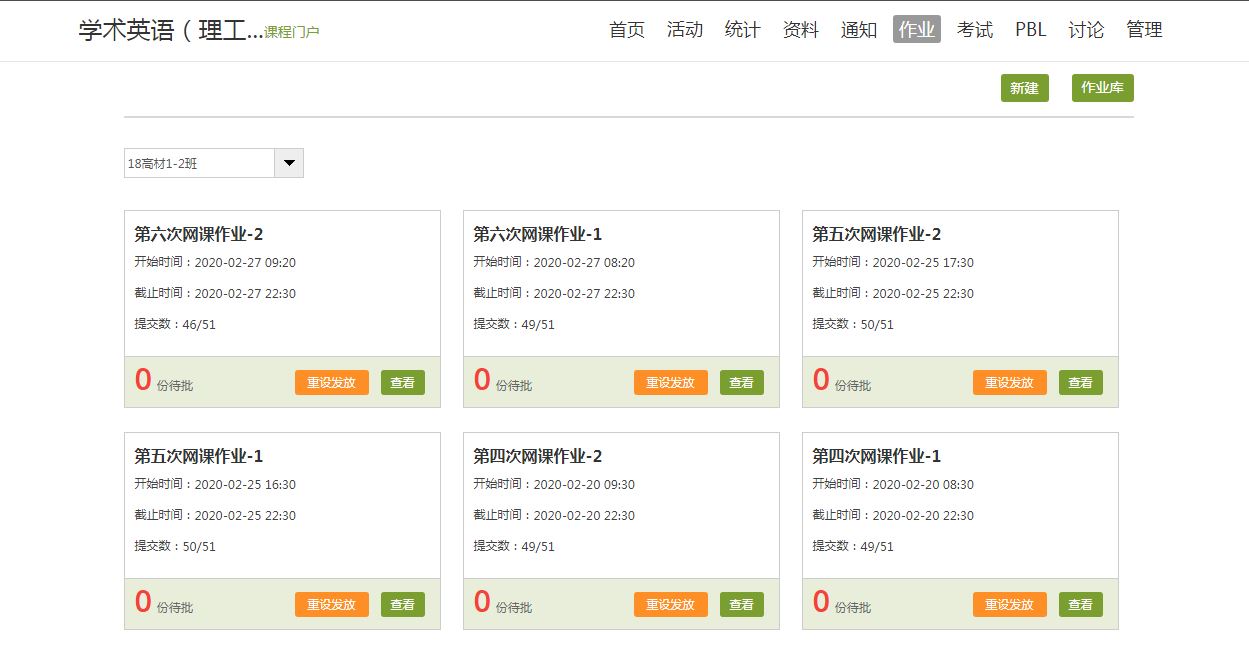Select the 考试 menu item
This screenshot has height=645, width=1249.
975,30
